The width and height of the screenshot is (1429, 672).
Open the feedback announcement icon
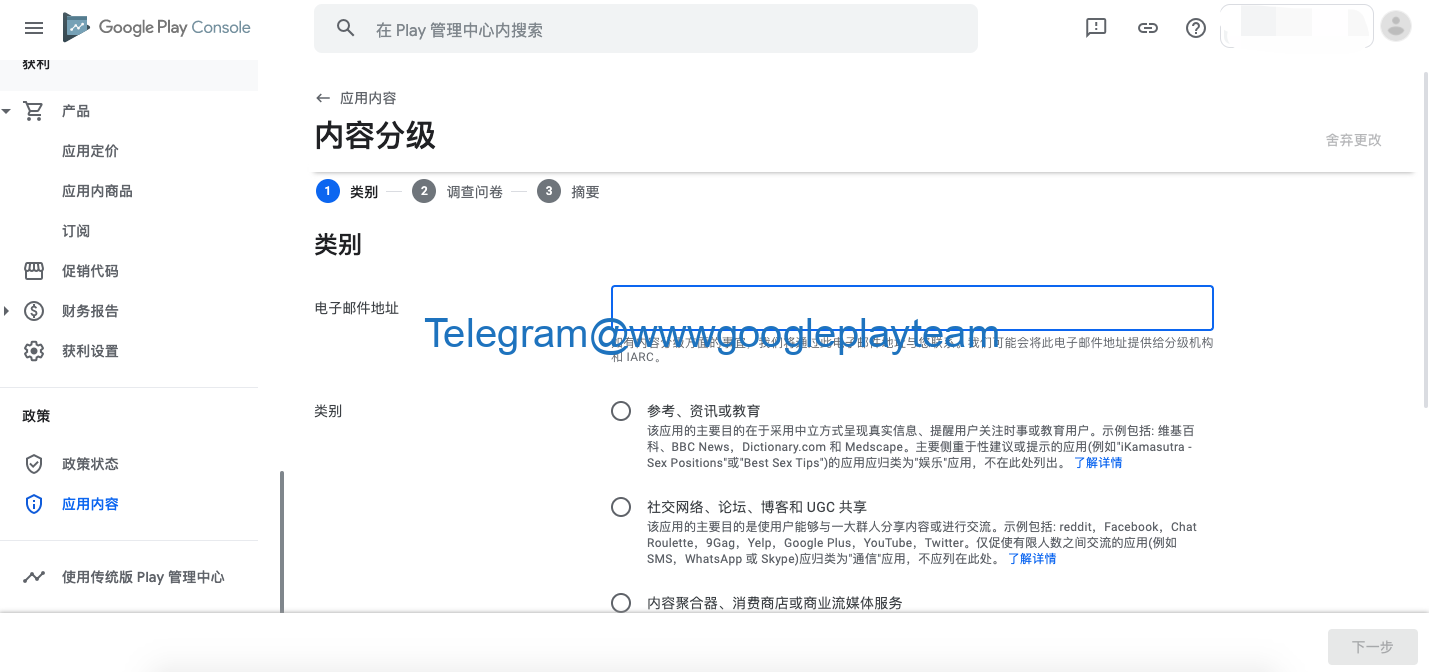tap(1096, 28)
